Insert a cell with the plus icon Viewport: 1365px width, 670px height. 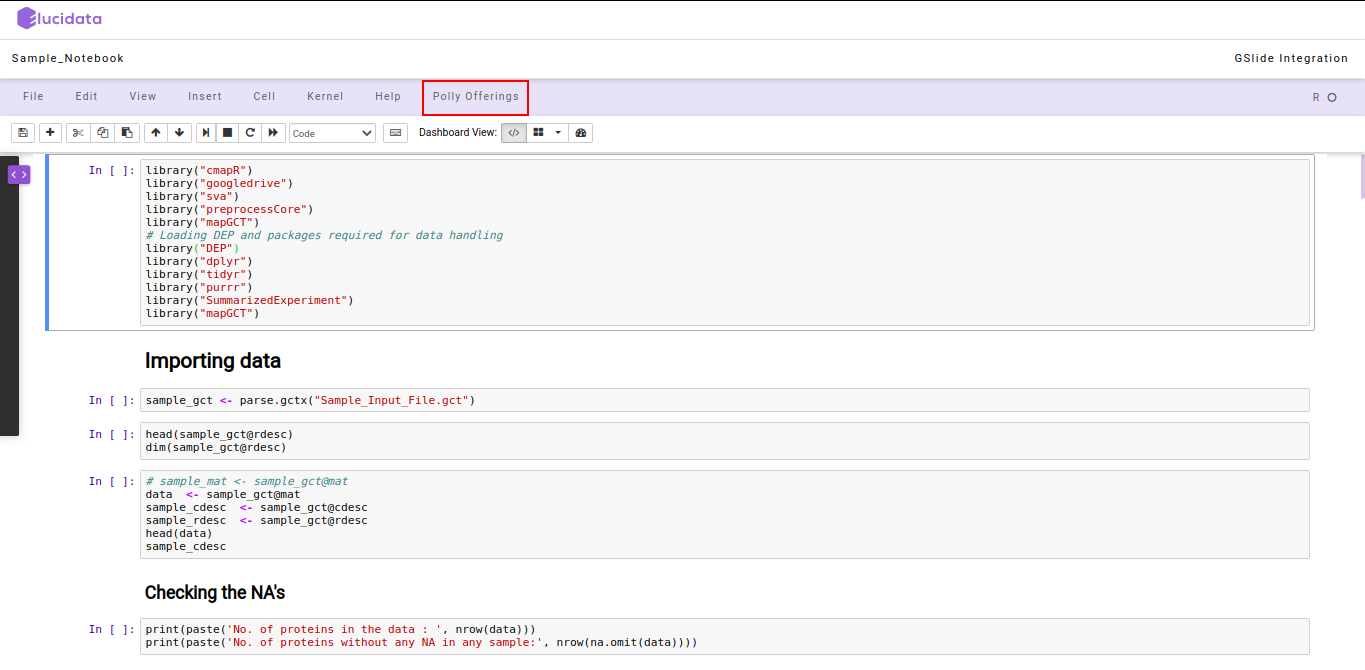49,132
